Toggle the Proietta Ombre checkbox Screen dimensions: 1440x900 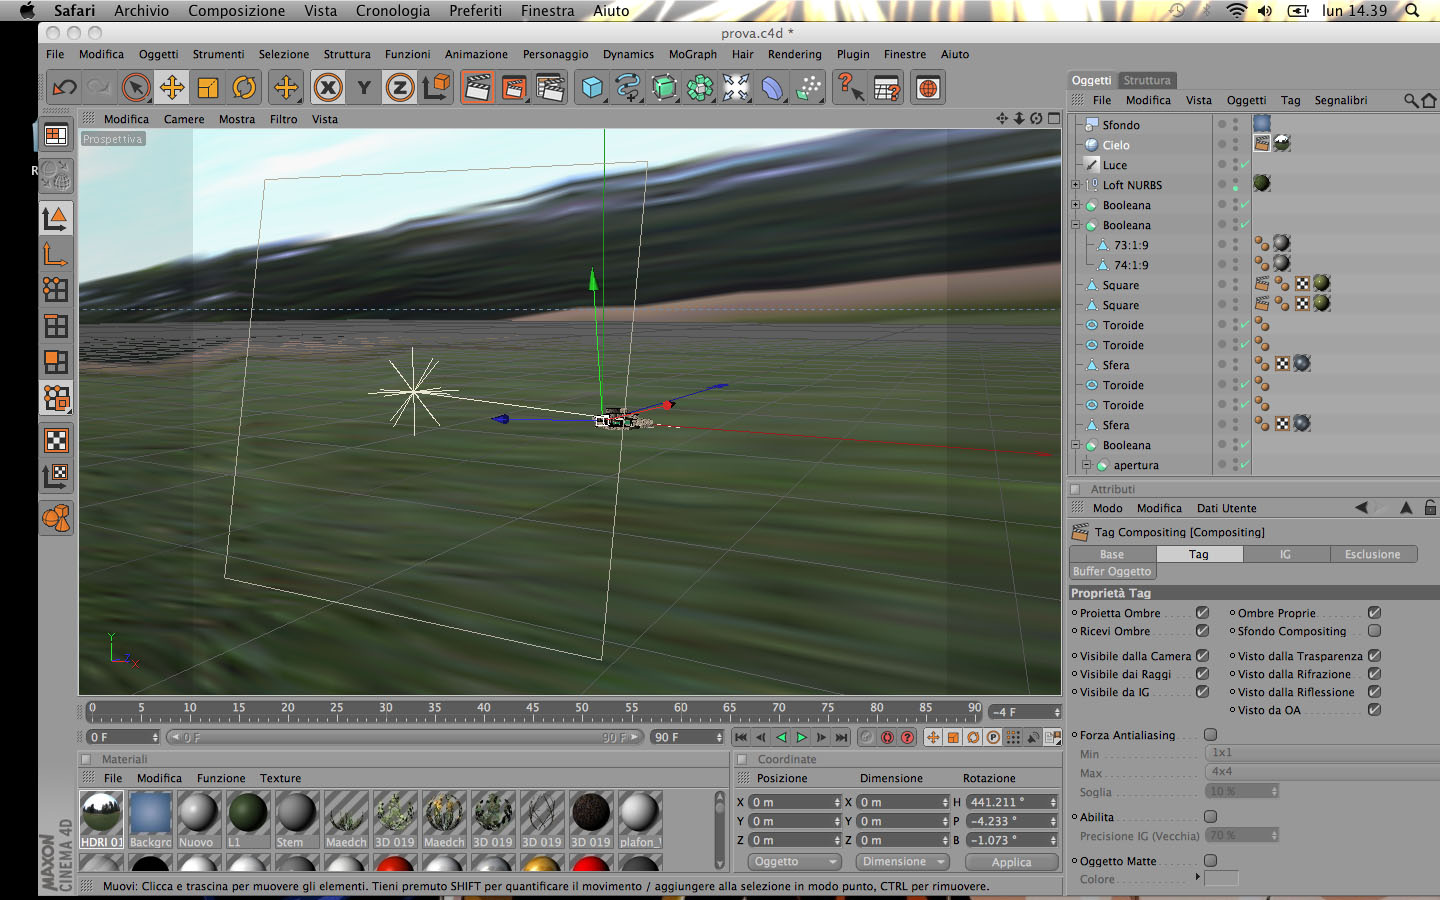tap(1203, 613)
